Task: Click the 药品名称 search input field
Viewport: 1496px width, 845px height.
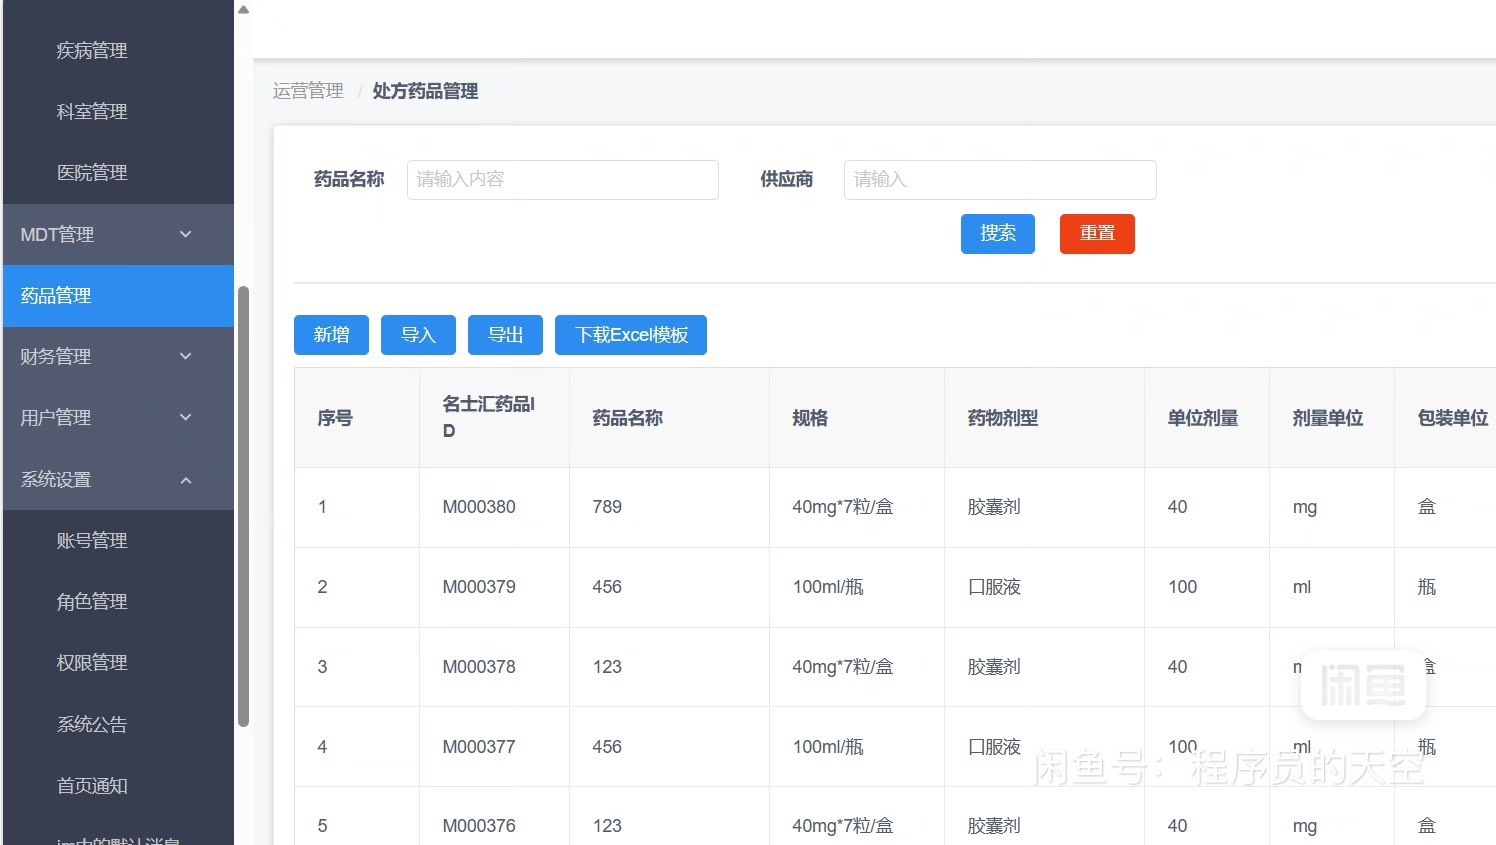Action: coord(562,180)
